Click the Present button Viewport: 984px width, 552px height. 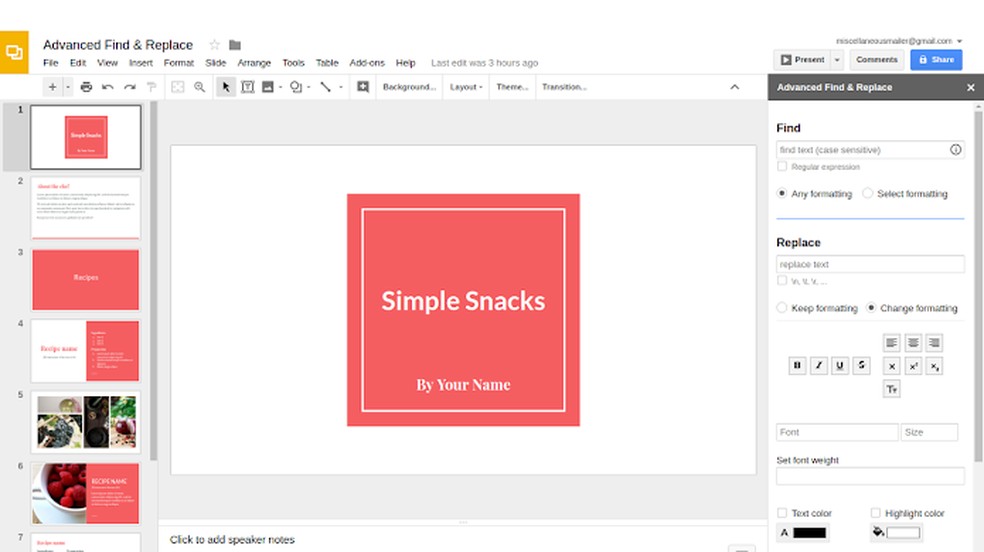802,60
